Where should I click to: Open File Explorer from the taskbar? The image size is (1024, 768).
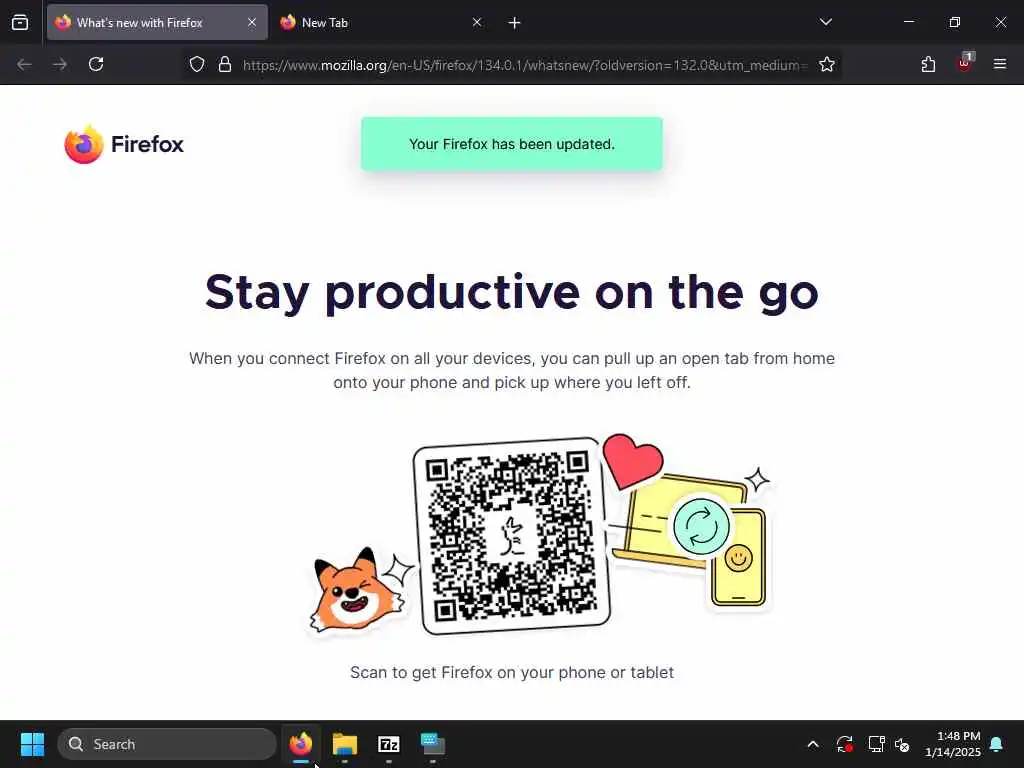(x=345, y=744)
